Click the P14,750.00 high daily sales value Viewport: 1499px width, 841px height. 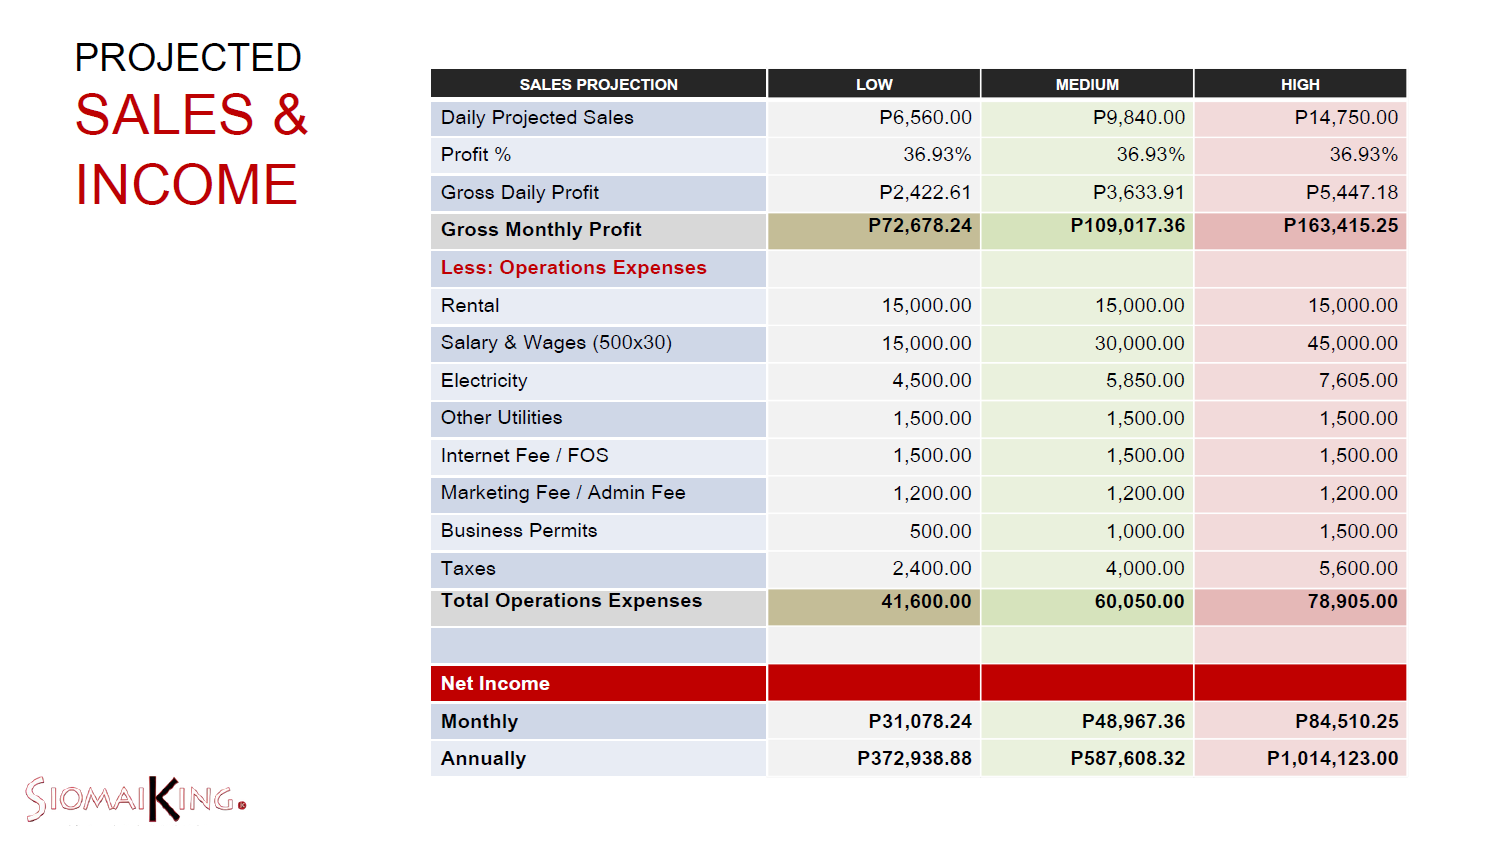(1346, 118)
